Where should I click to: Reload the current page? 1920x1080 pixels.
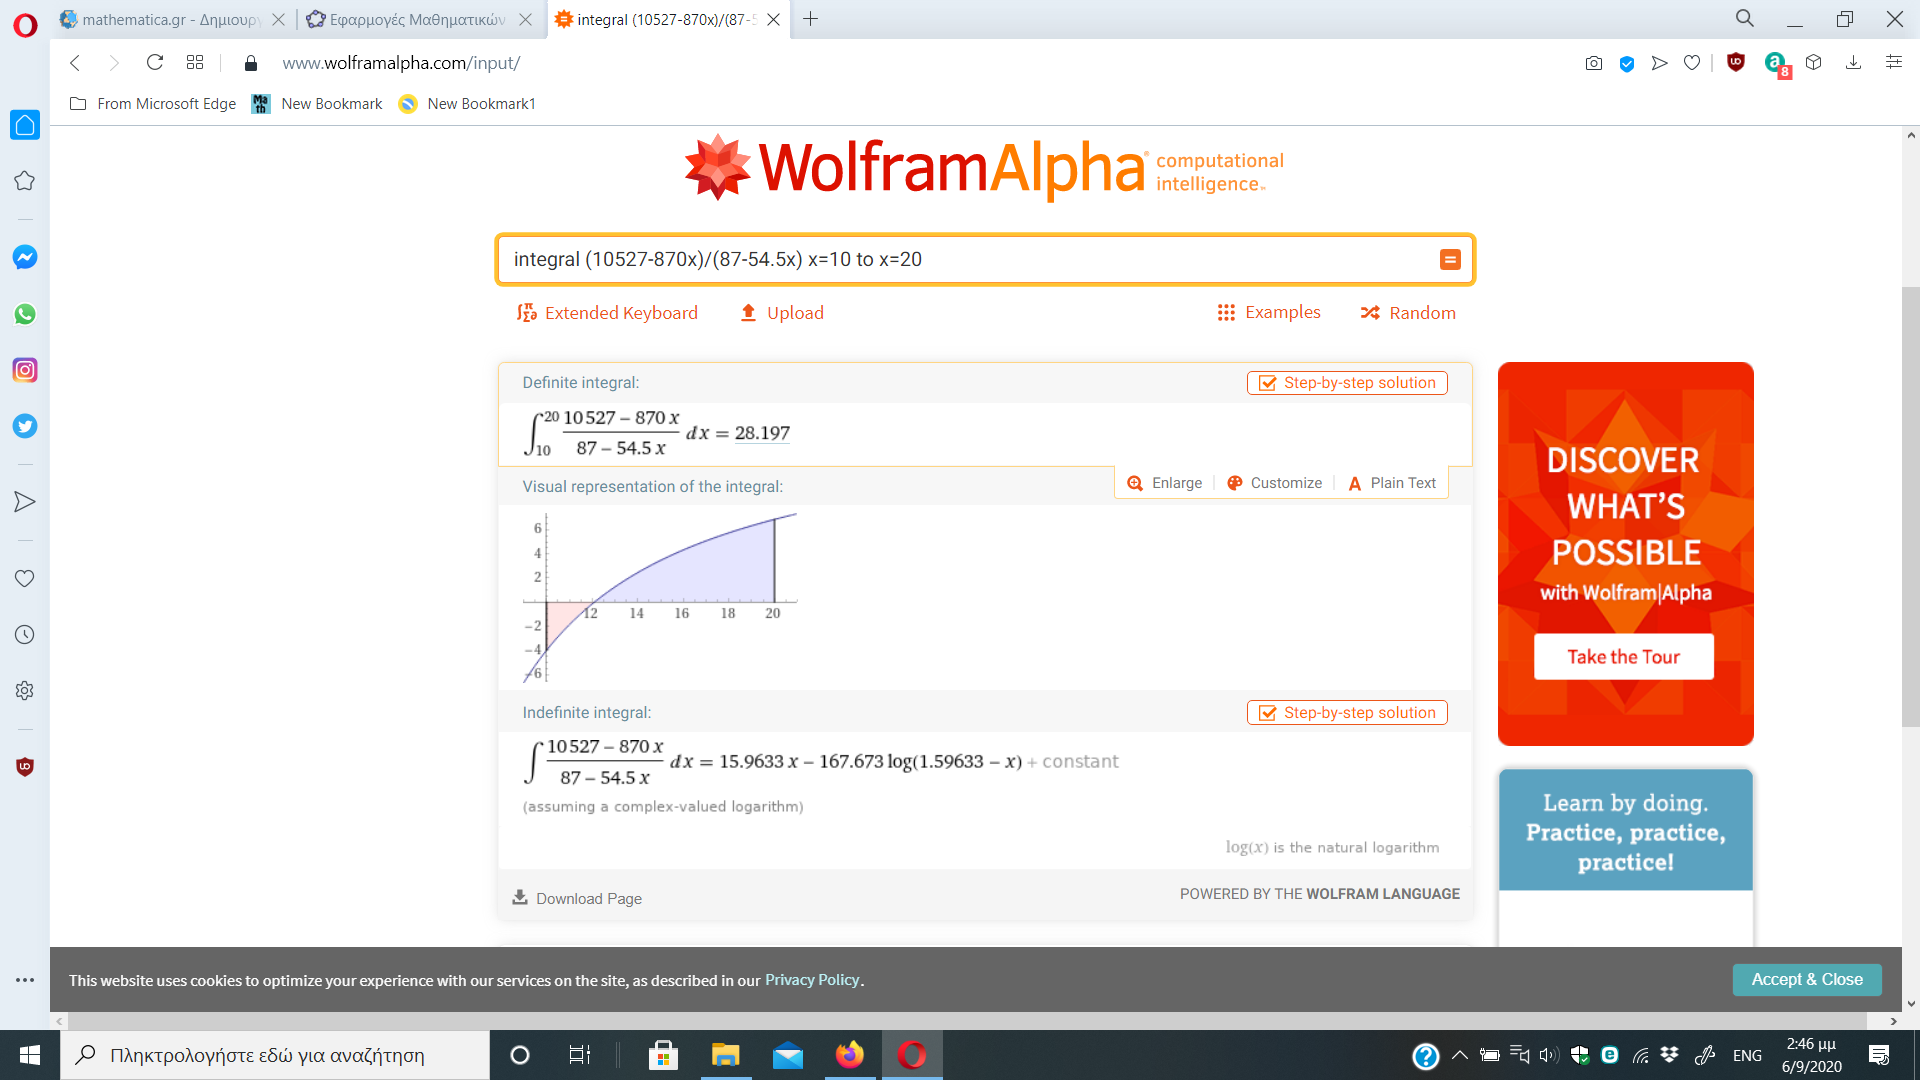pos(155,63)
